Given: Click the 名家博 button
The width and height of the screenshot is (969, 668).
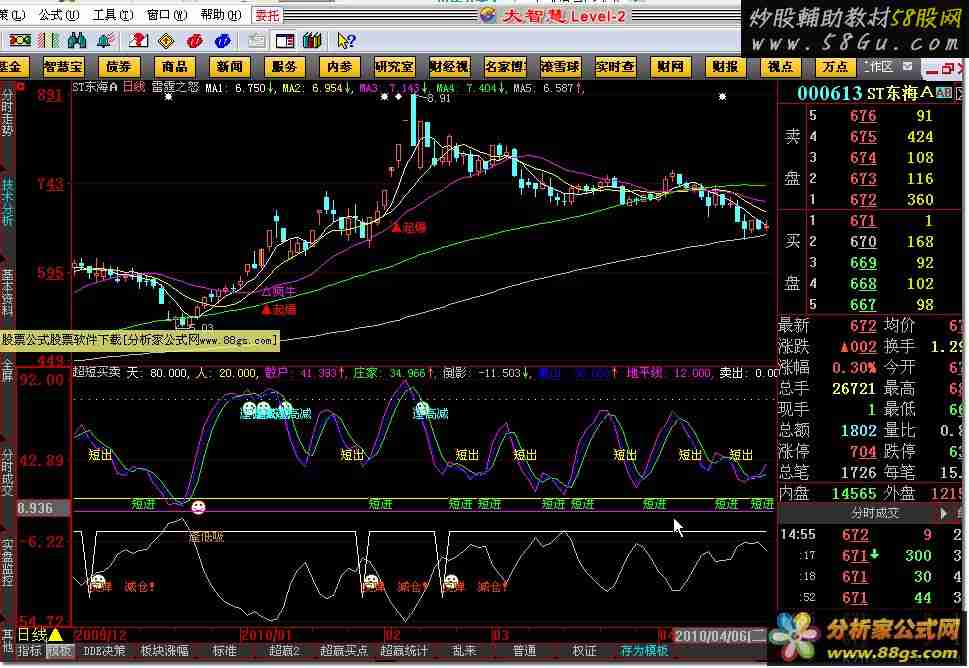Looking at the screenshot, I should tap(505, 67).
